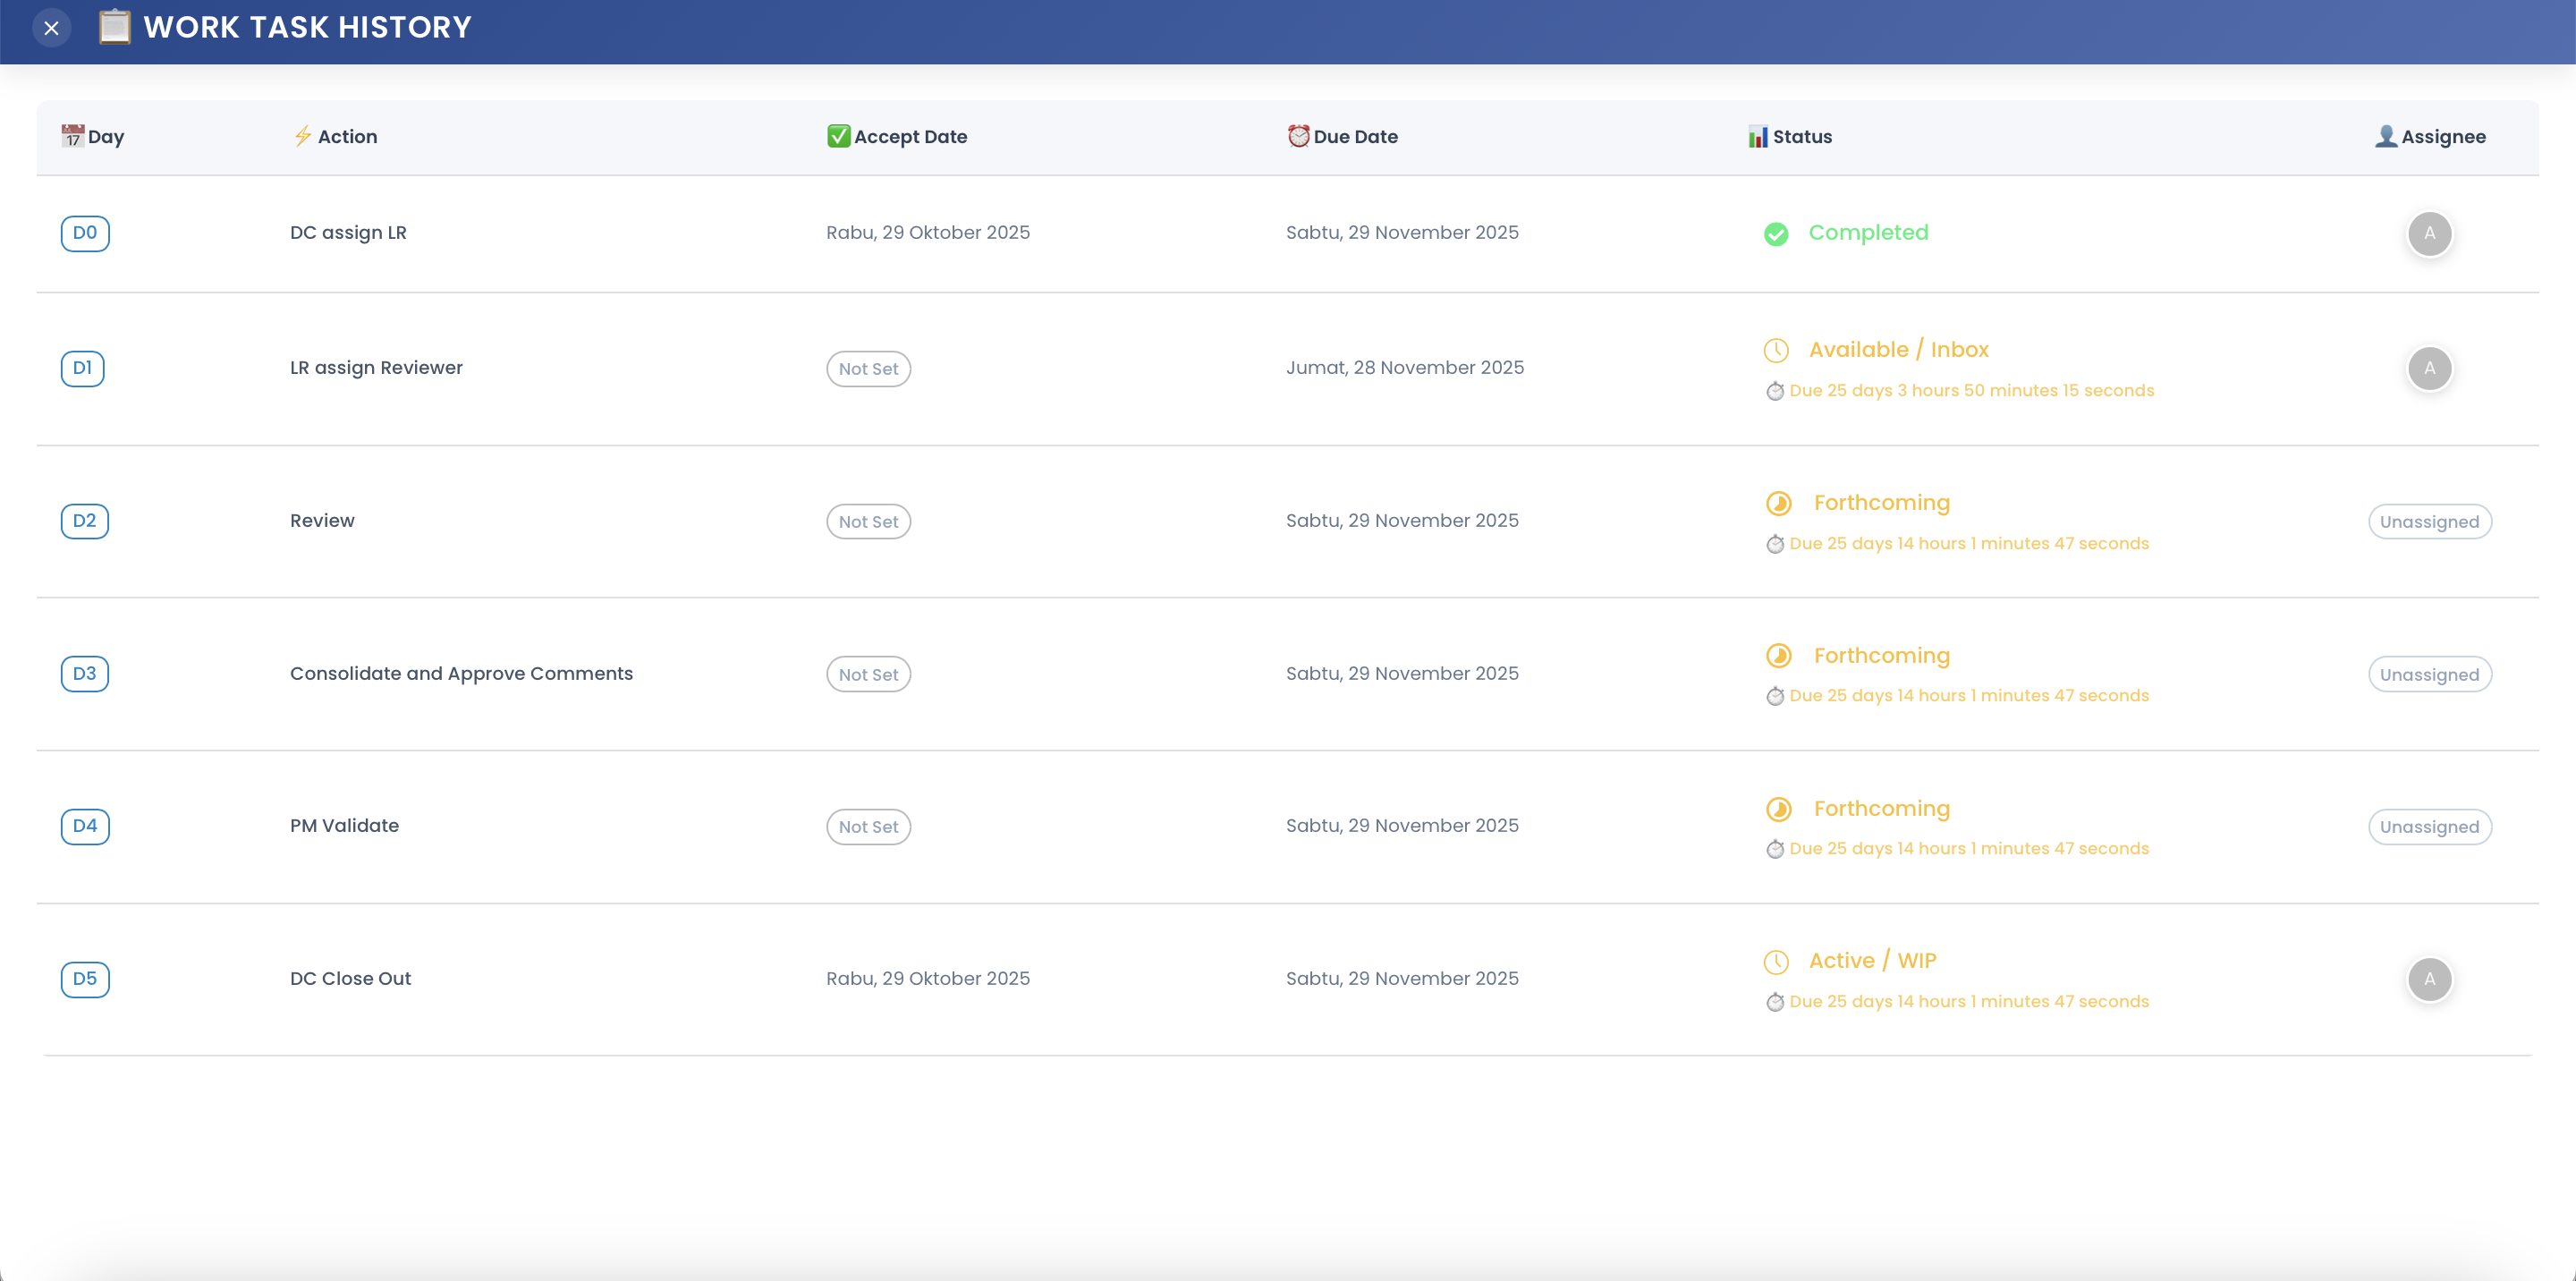Click the lightning bolt Action icon
The height and width of the screenshot is (1281, 2576).
(303, 136)
